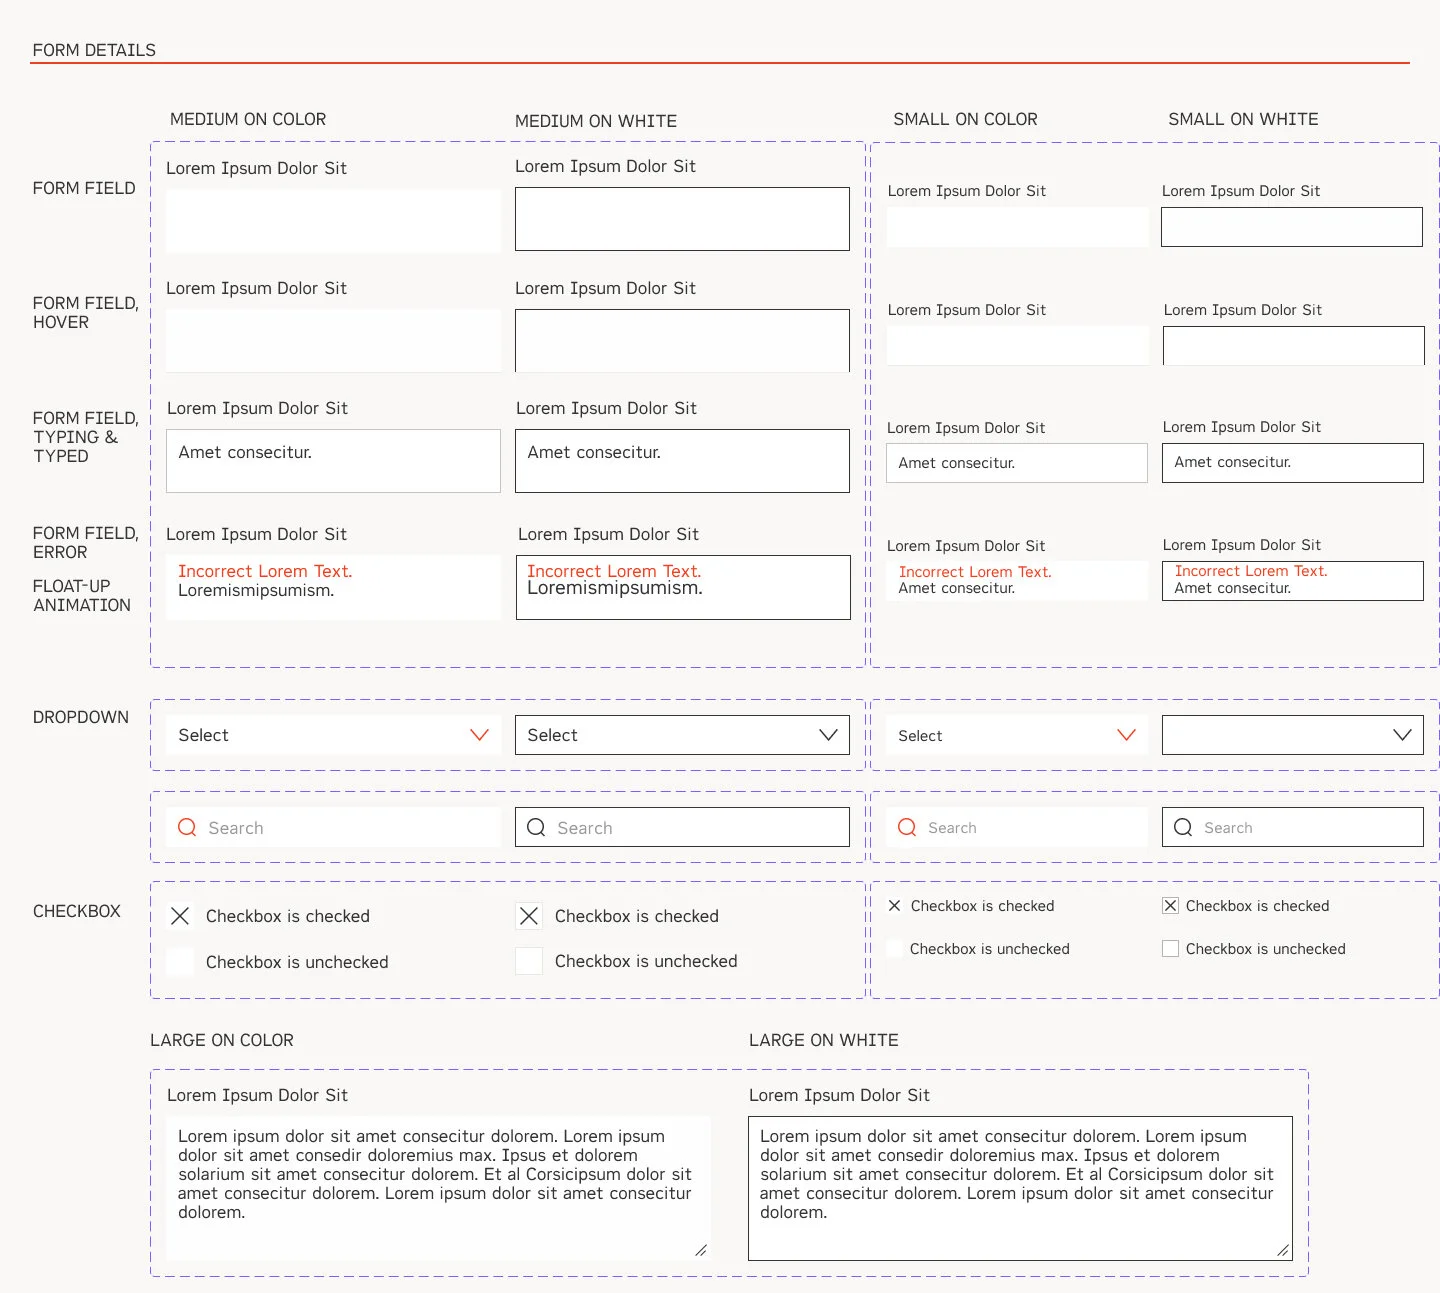This screenshot has width=1440, height=1293.
Task: Click the 'Select' label in Medium on Color dropdown
Action: click(203, 734)
